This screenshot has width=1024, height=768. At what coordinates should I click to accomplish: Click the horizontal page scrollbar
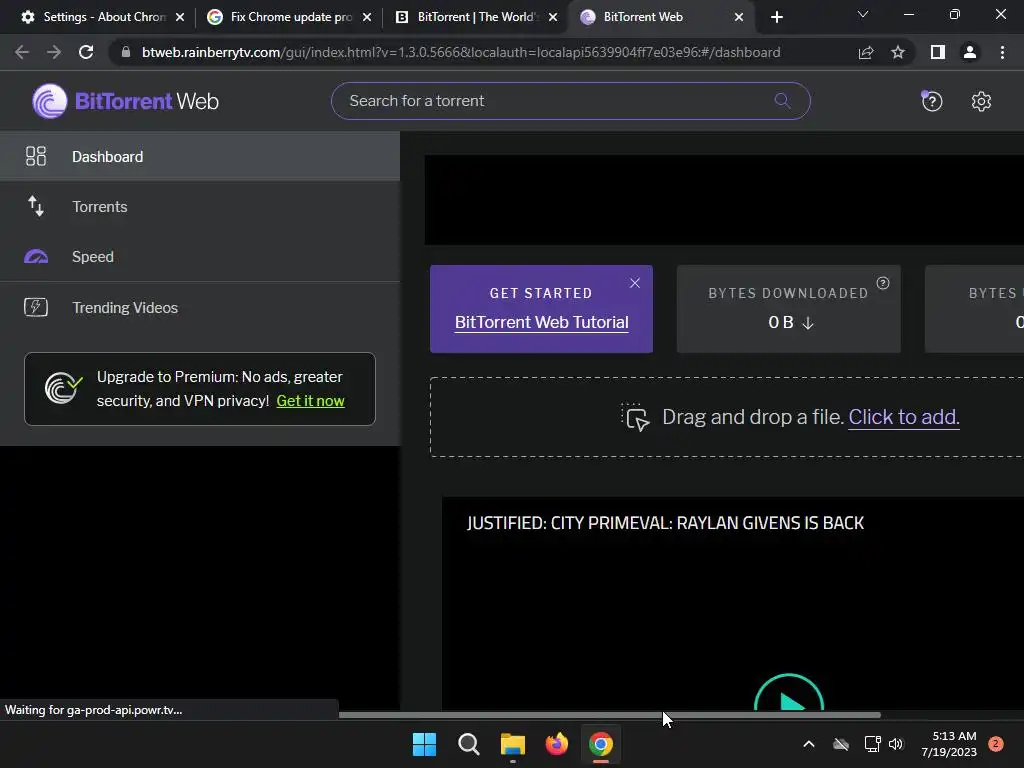609,715
